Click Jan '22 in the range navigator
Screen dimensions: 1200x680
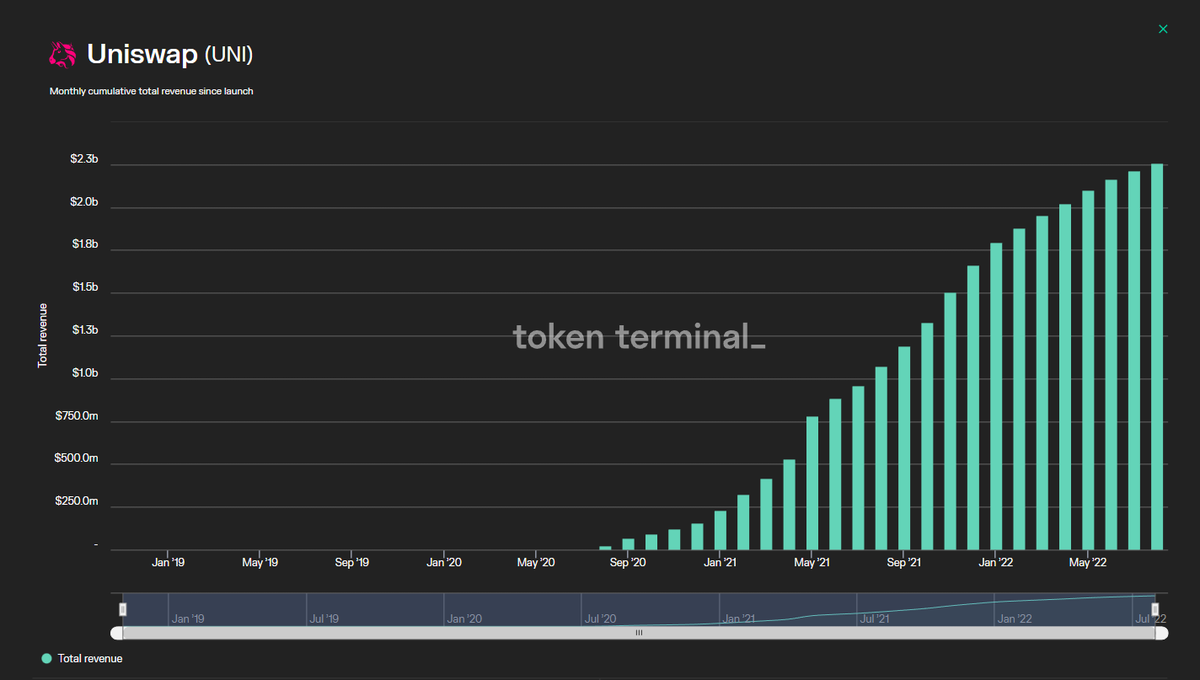[1014, 619]
